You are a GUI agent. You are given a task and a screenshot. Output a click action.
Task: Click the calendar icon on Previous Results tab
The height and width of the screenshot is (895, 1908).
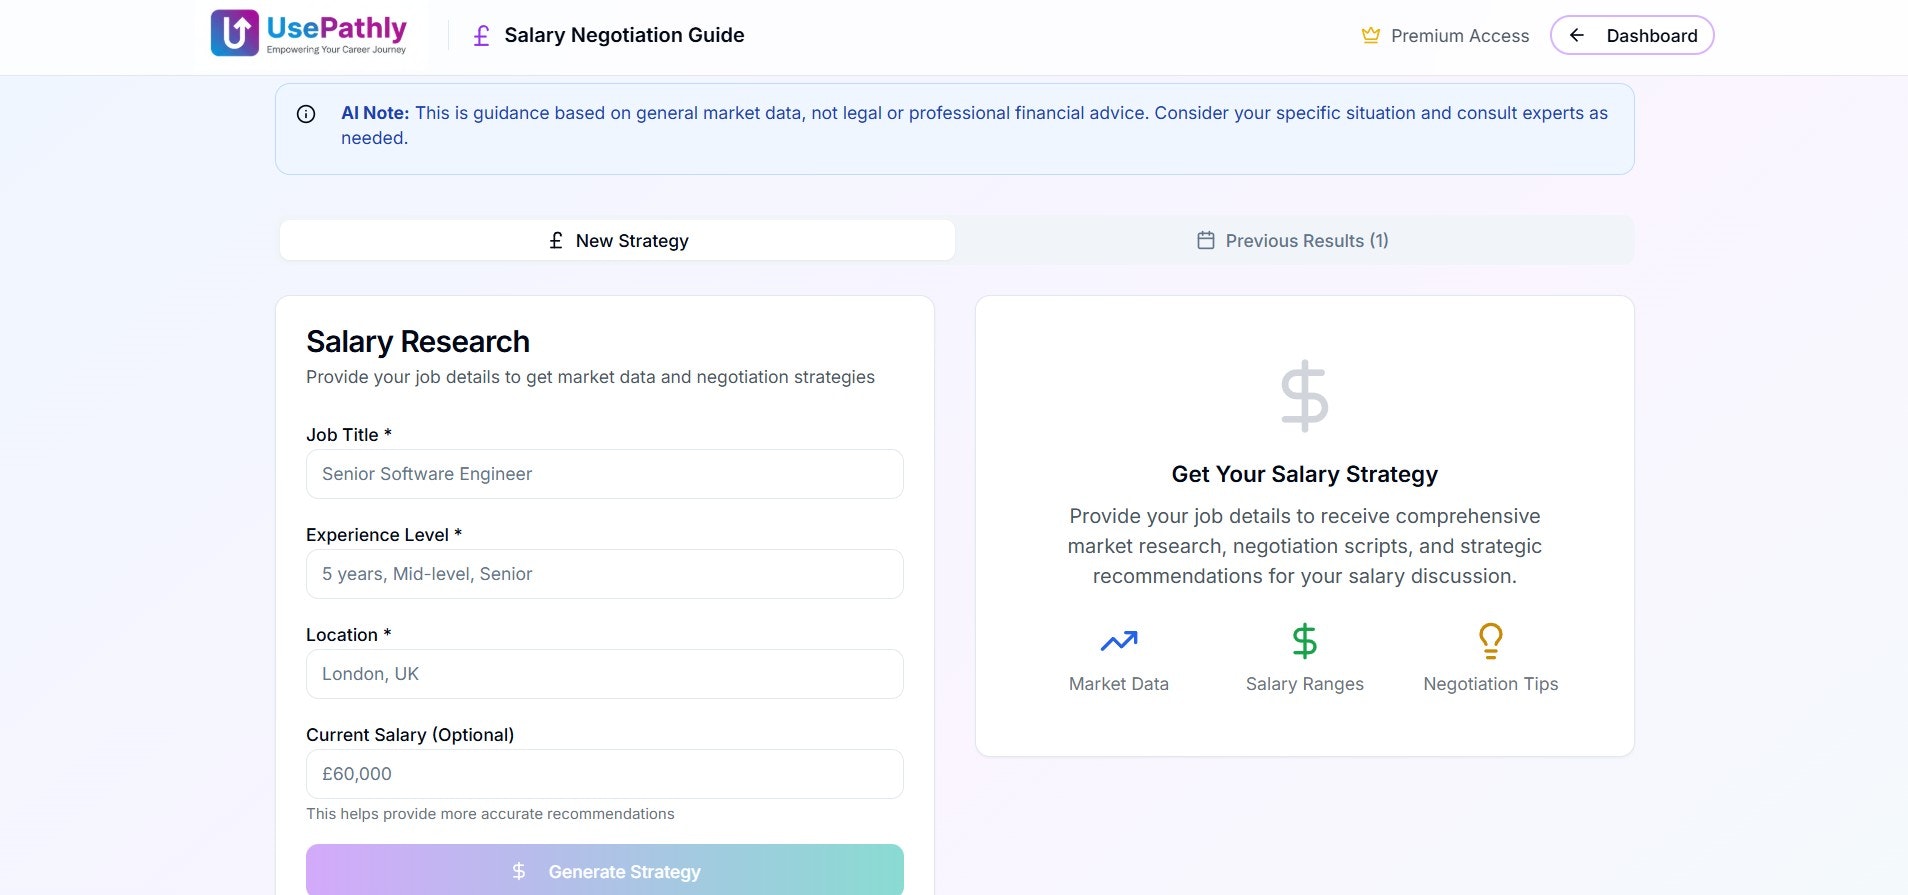pyautogui.click(x=1206, y=240)
